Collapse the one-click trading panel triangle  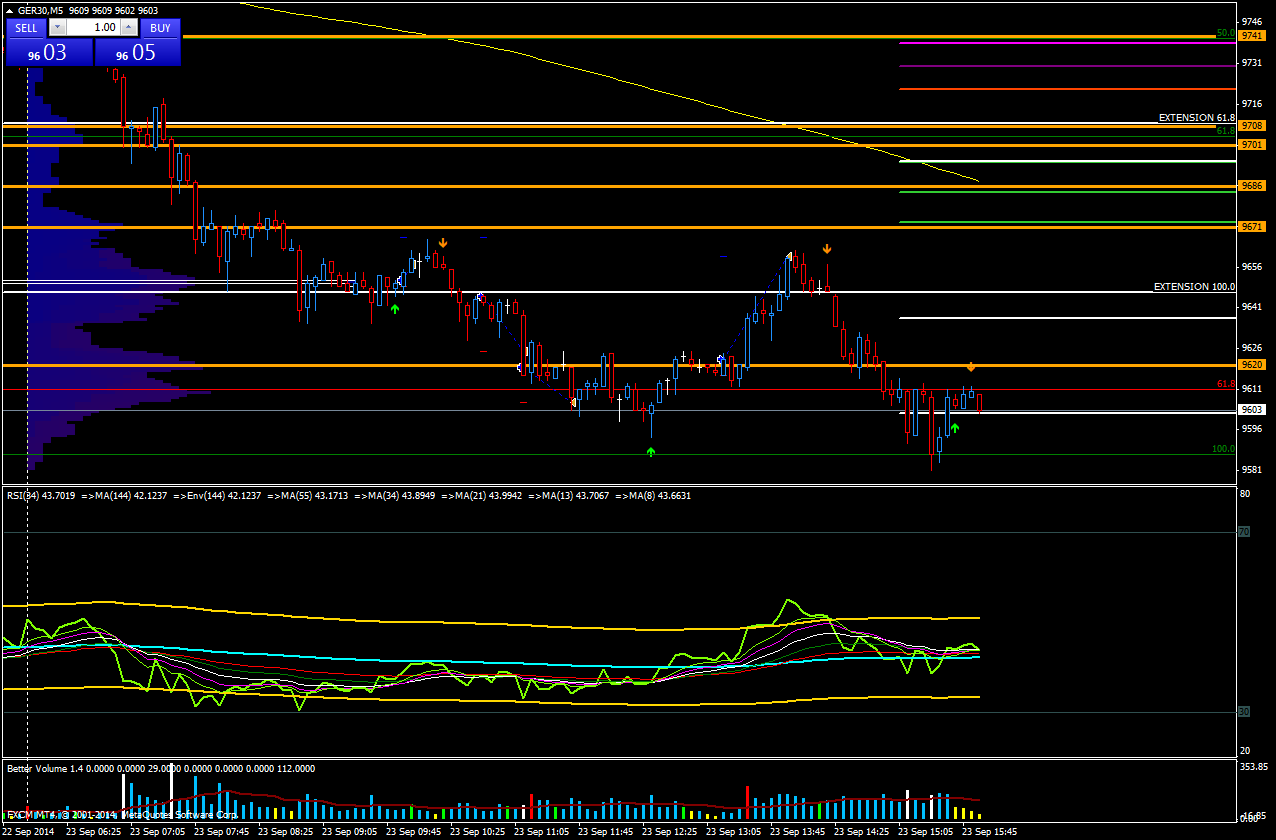pos(10,10)
